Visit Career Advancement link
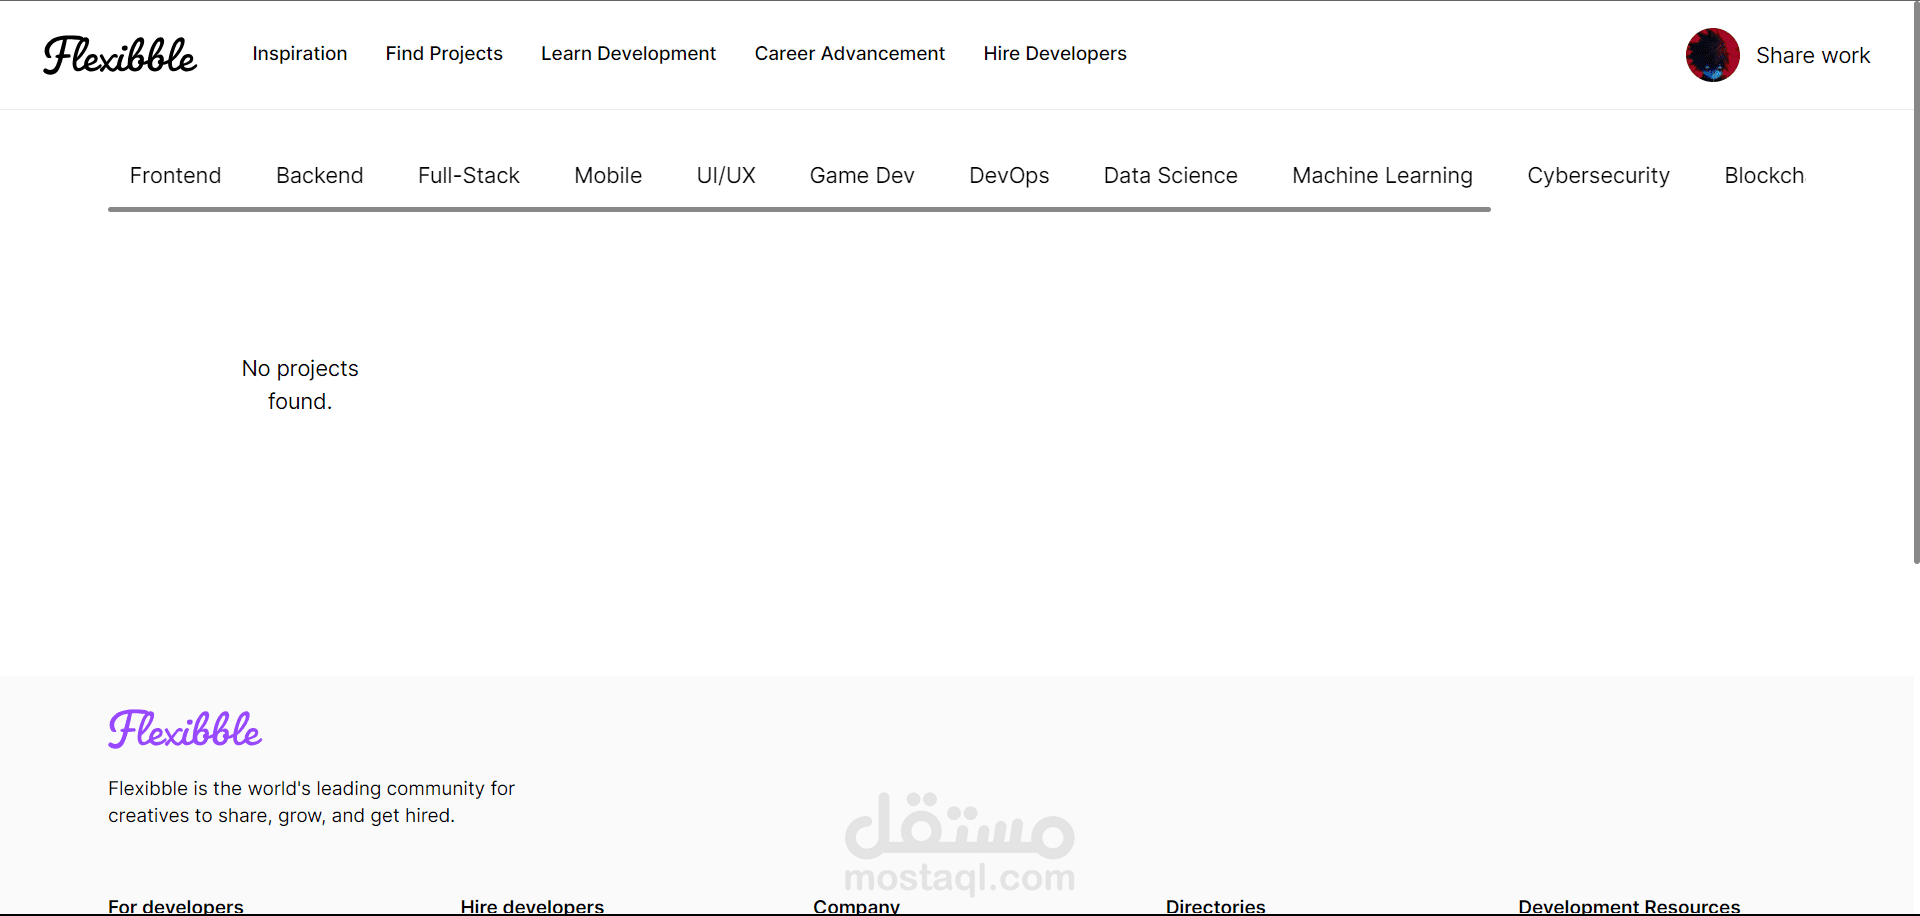Viewport: 1920px width, 916px height. tap(849, 54)
